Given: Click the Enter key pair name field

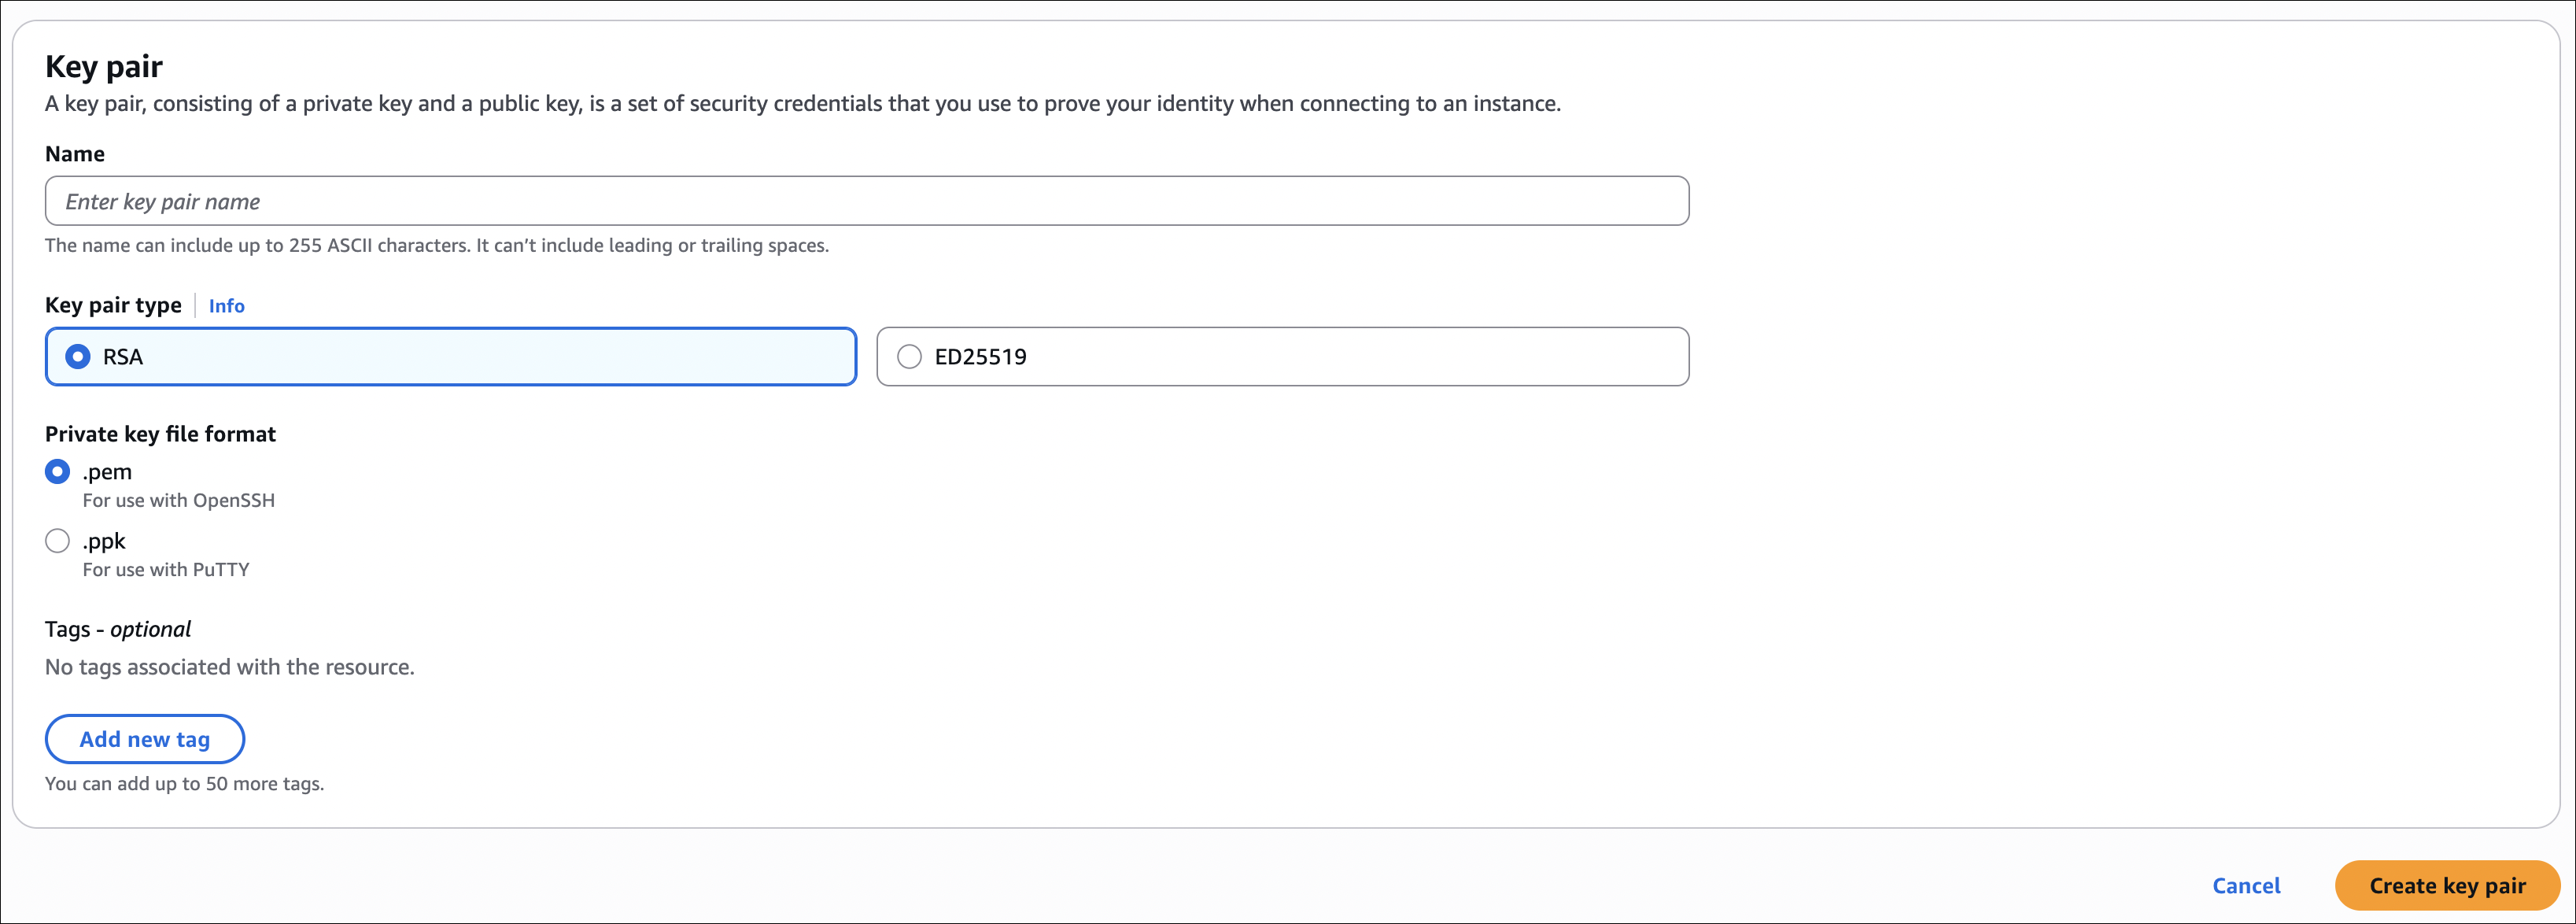Looking at the screenshot, I should [866, 201].
